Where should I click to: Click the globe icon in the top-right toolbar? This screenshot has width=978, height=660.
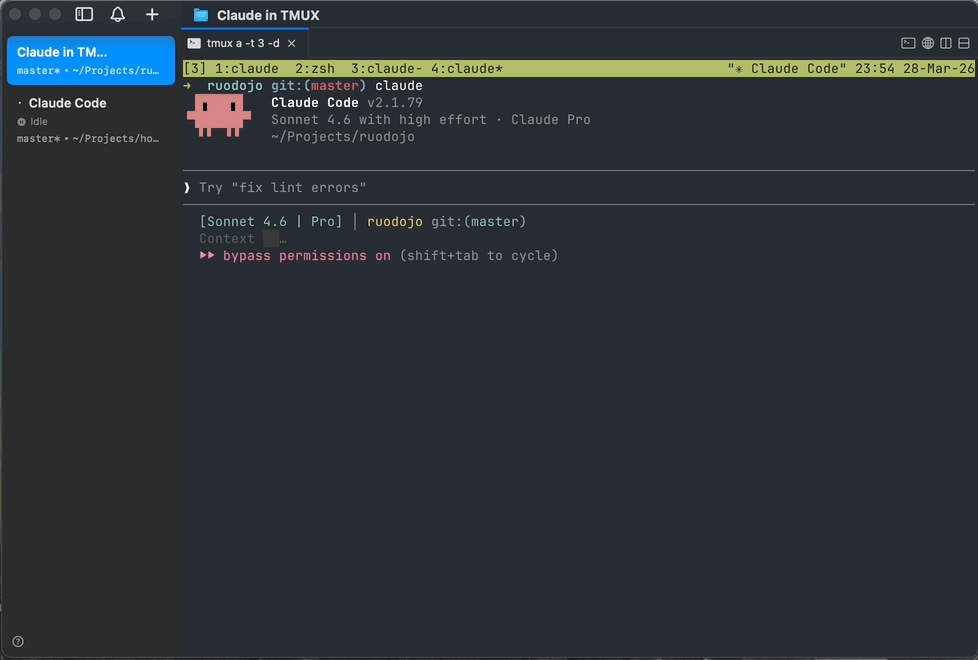coord(926,43)
